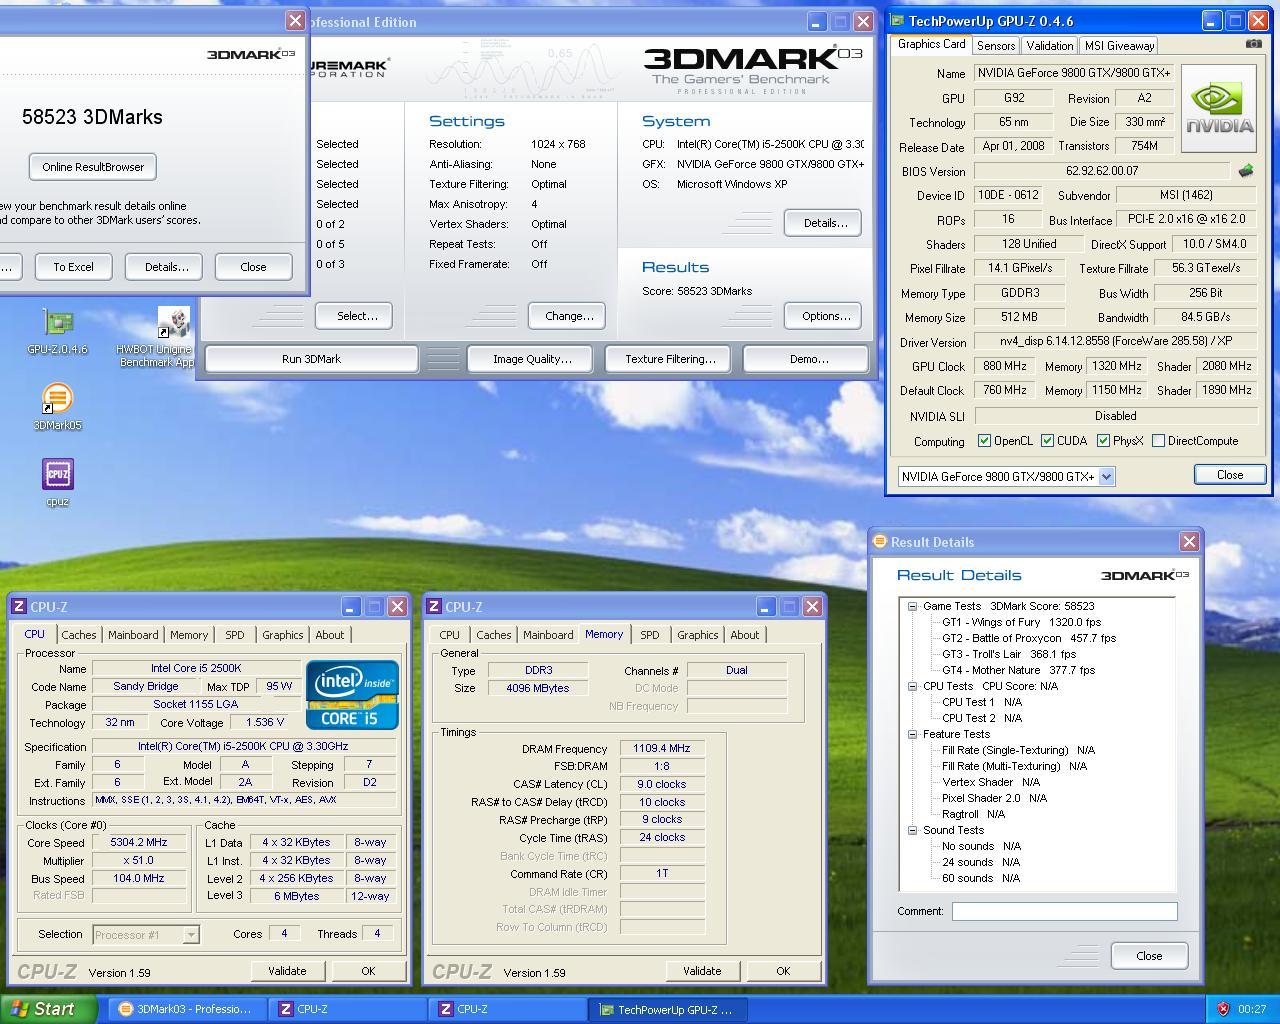
Task: Click Validate in the CPU-Z Memory window
Action: pos(702,971)
